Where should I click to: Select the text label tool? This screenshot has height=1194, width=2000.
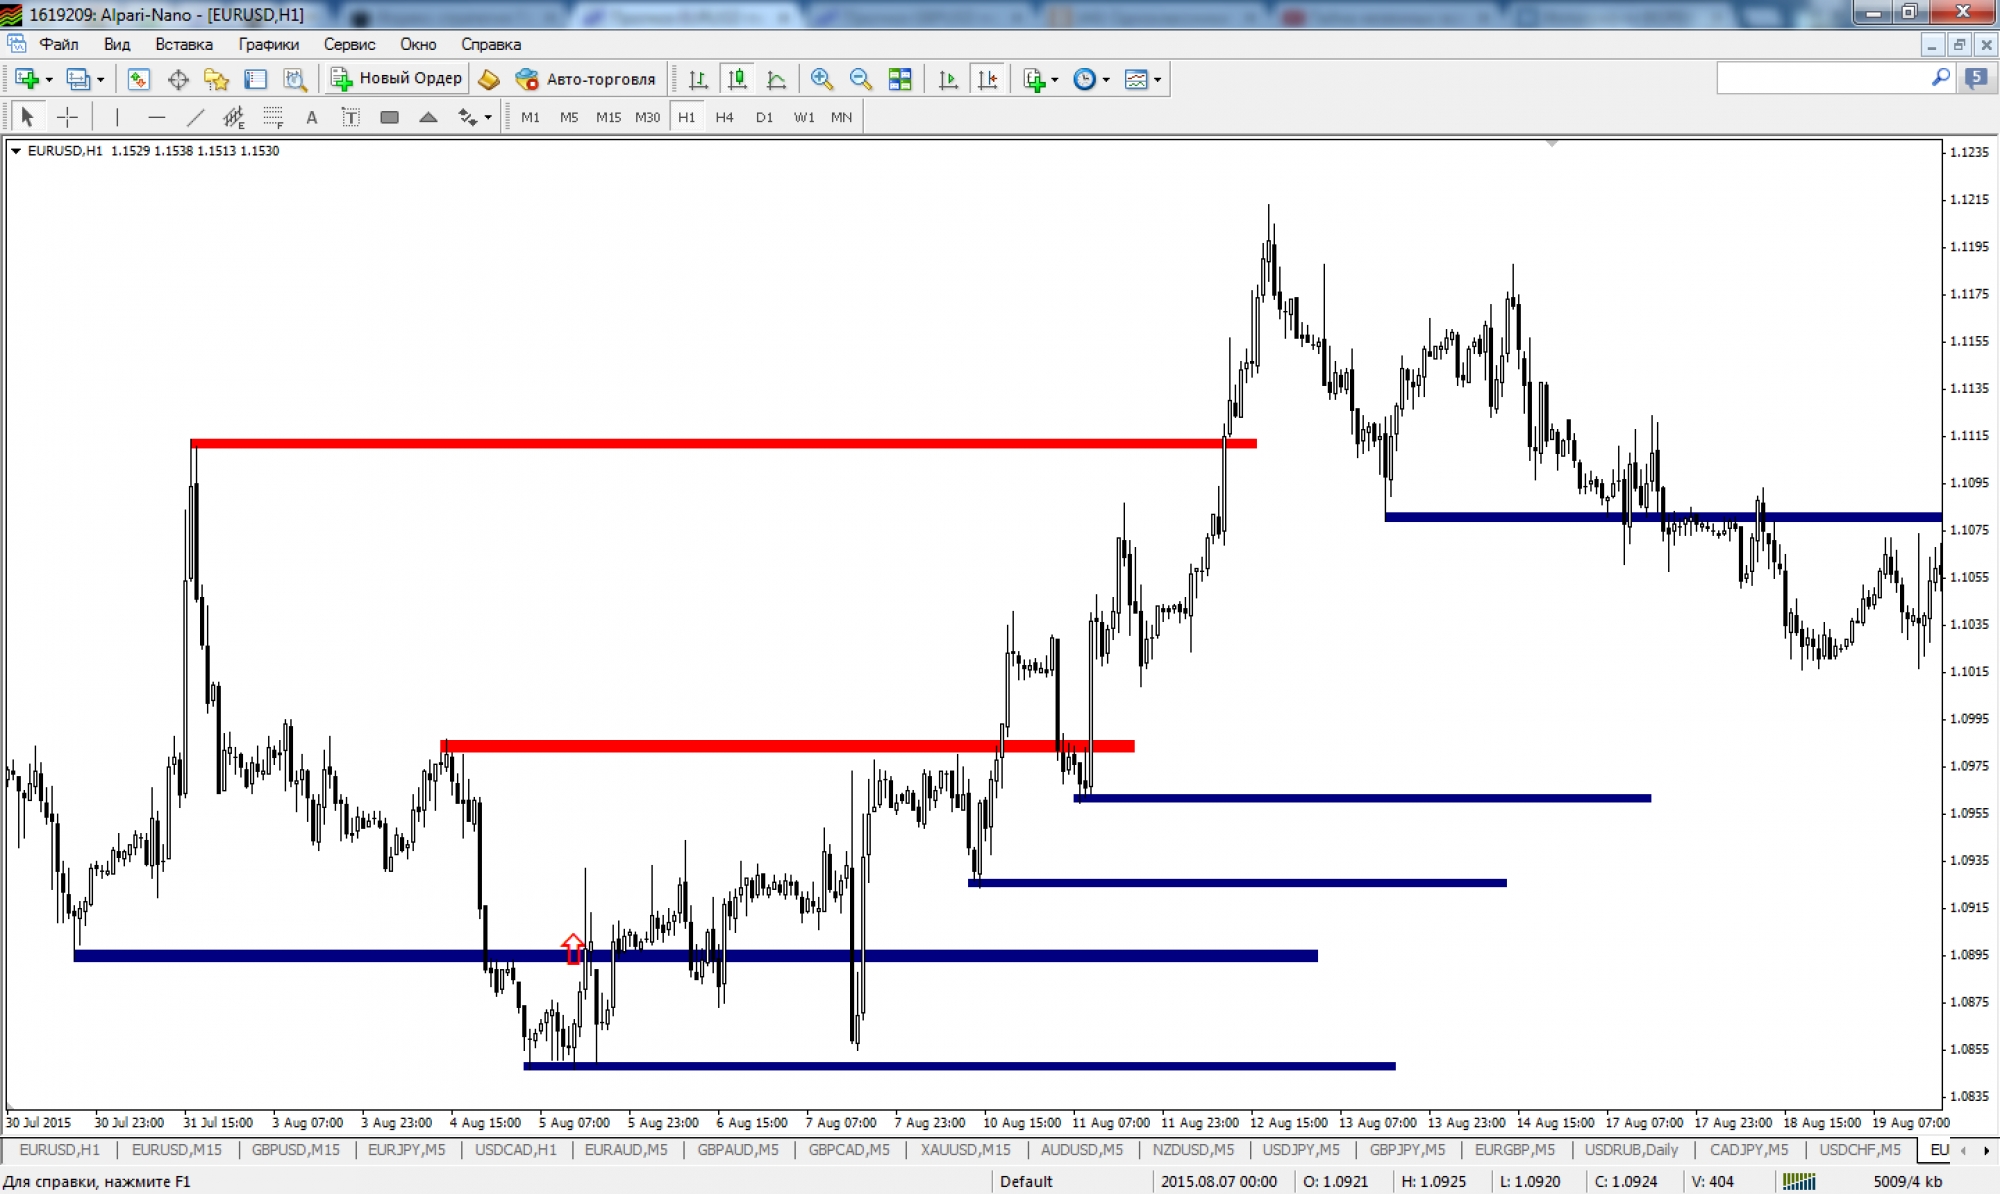coord(350,117)
